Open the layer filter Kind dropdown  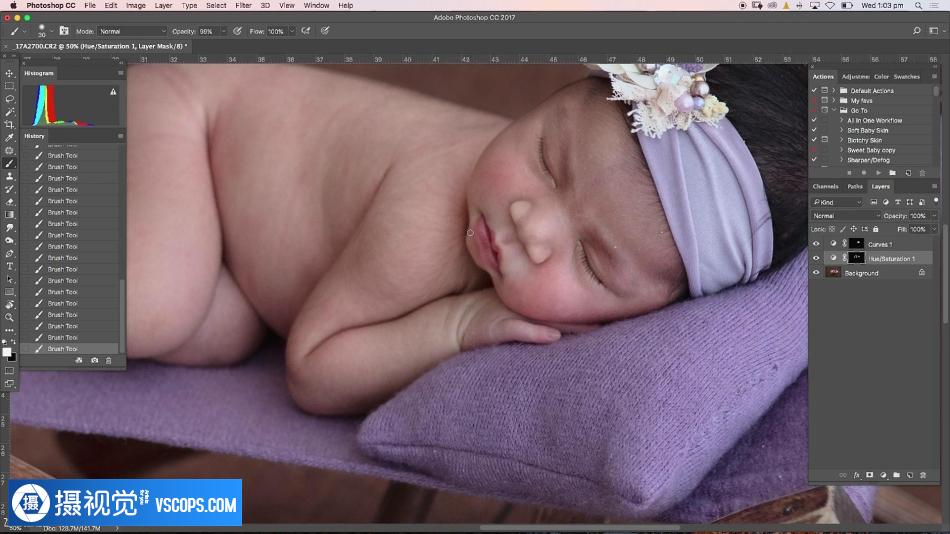837,202
